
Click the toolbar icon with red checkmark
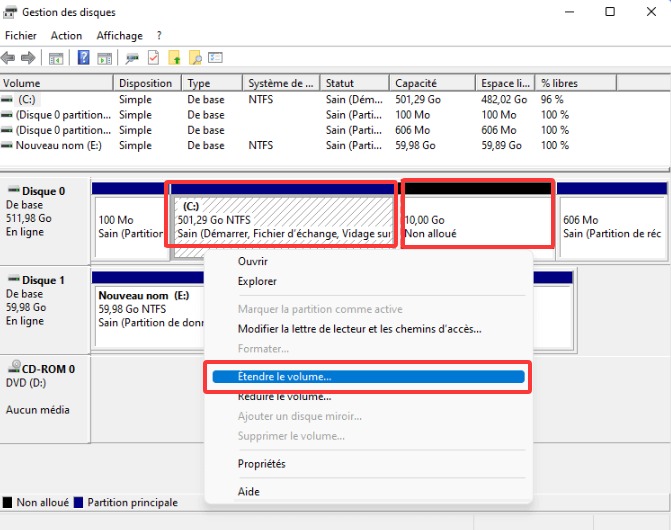point(153,58)
